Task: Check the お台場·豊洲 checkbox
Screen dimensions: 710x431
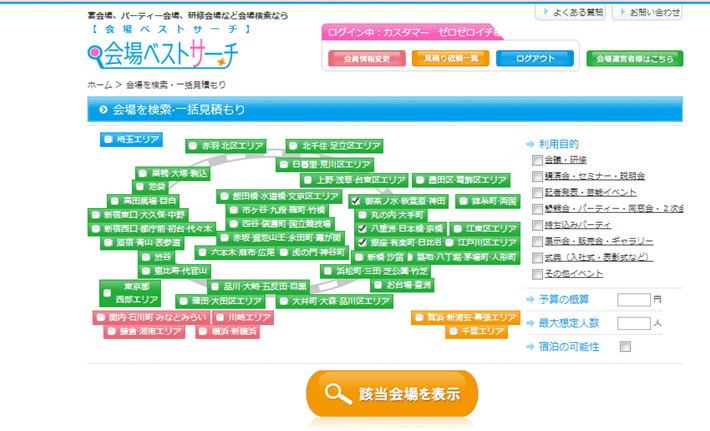Action: tap(378, 285)
